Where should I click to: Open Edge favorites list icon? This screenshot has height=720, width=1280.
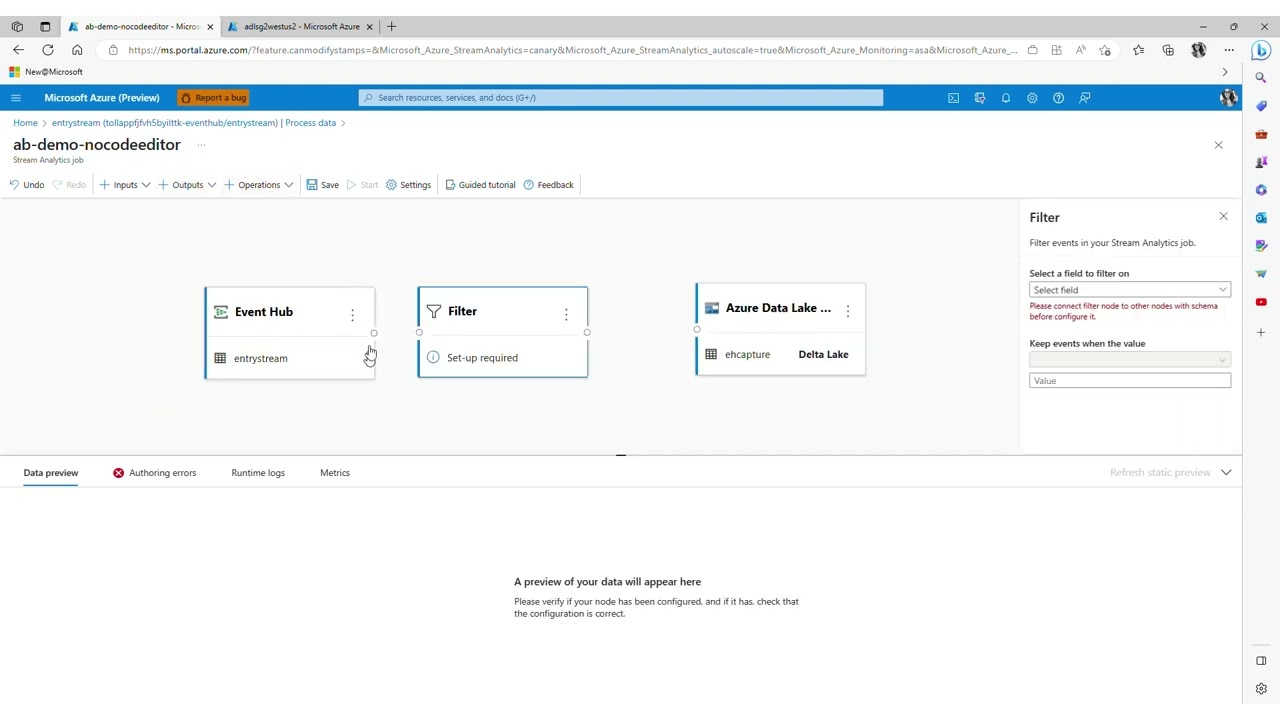pyautogui.click(x=1138, y=50)
